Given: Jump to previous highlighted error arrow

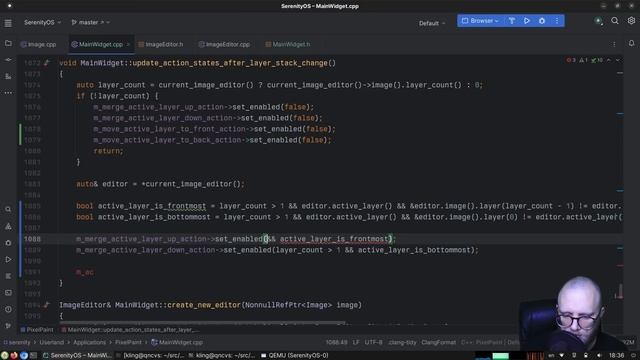Looking at the screenshot, I should click(x=609, y=60).
